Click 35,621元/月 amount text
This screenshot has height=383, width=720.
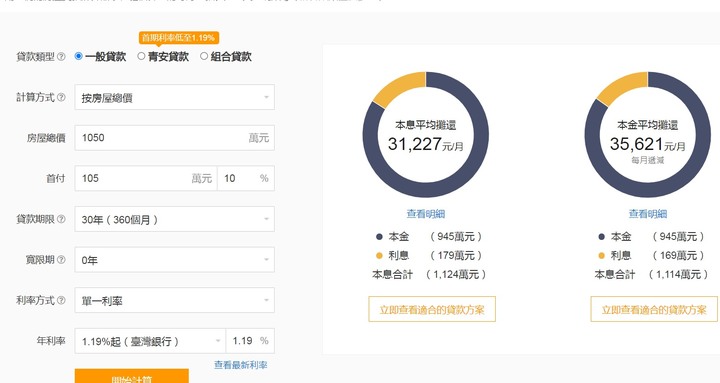[x=647, y=144]
